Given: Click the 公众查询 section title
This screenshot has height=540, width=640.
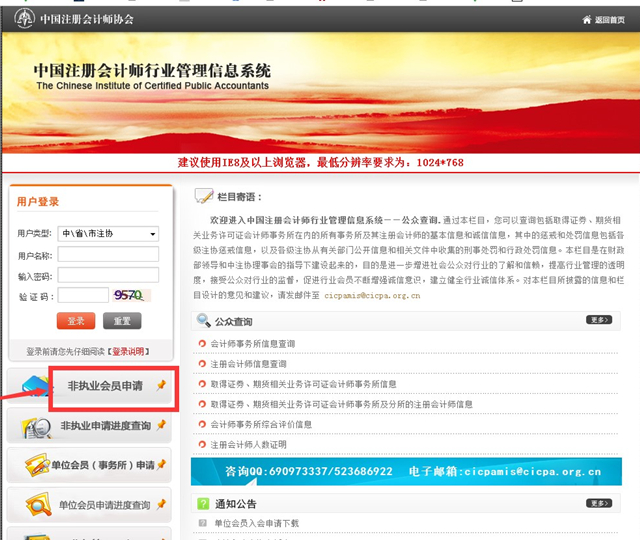Looking at the screenshot, I should pos(233,322).
